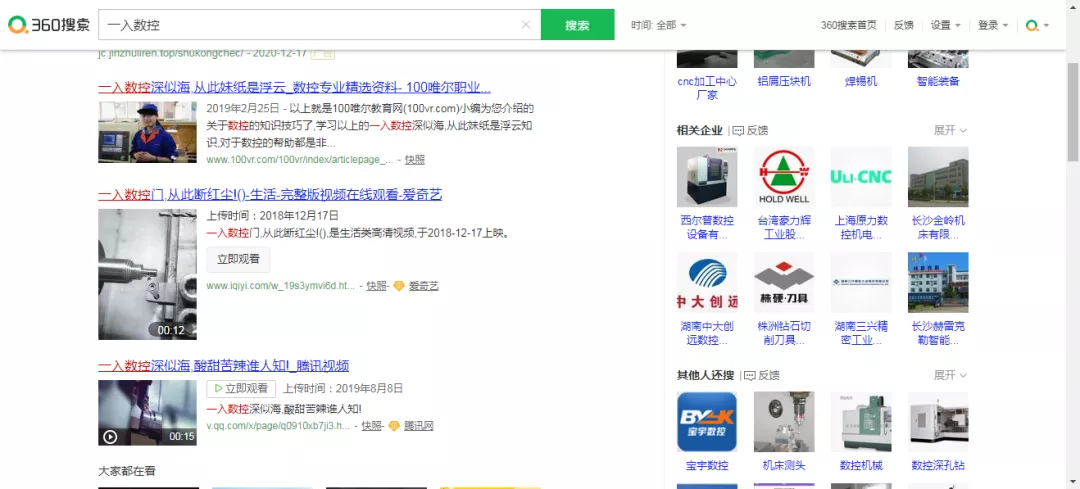Open the 设置 dropdown menu

tap(946, 25)
